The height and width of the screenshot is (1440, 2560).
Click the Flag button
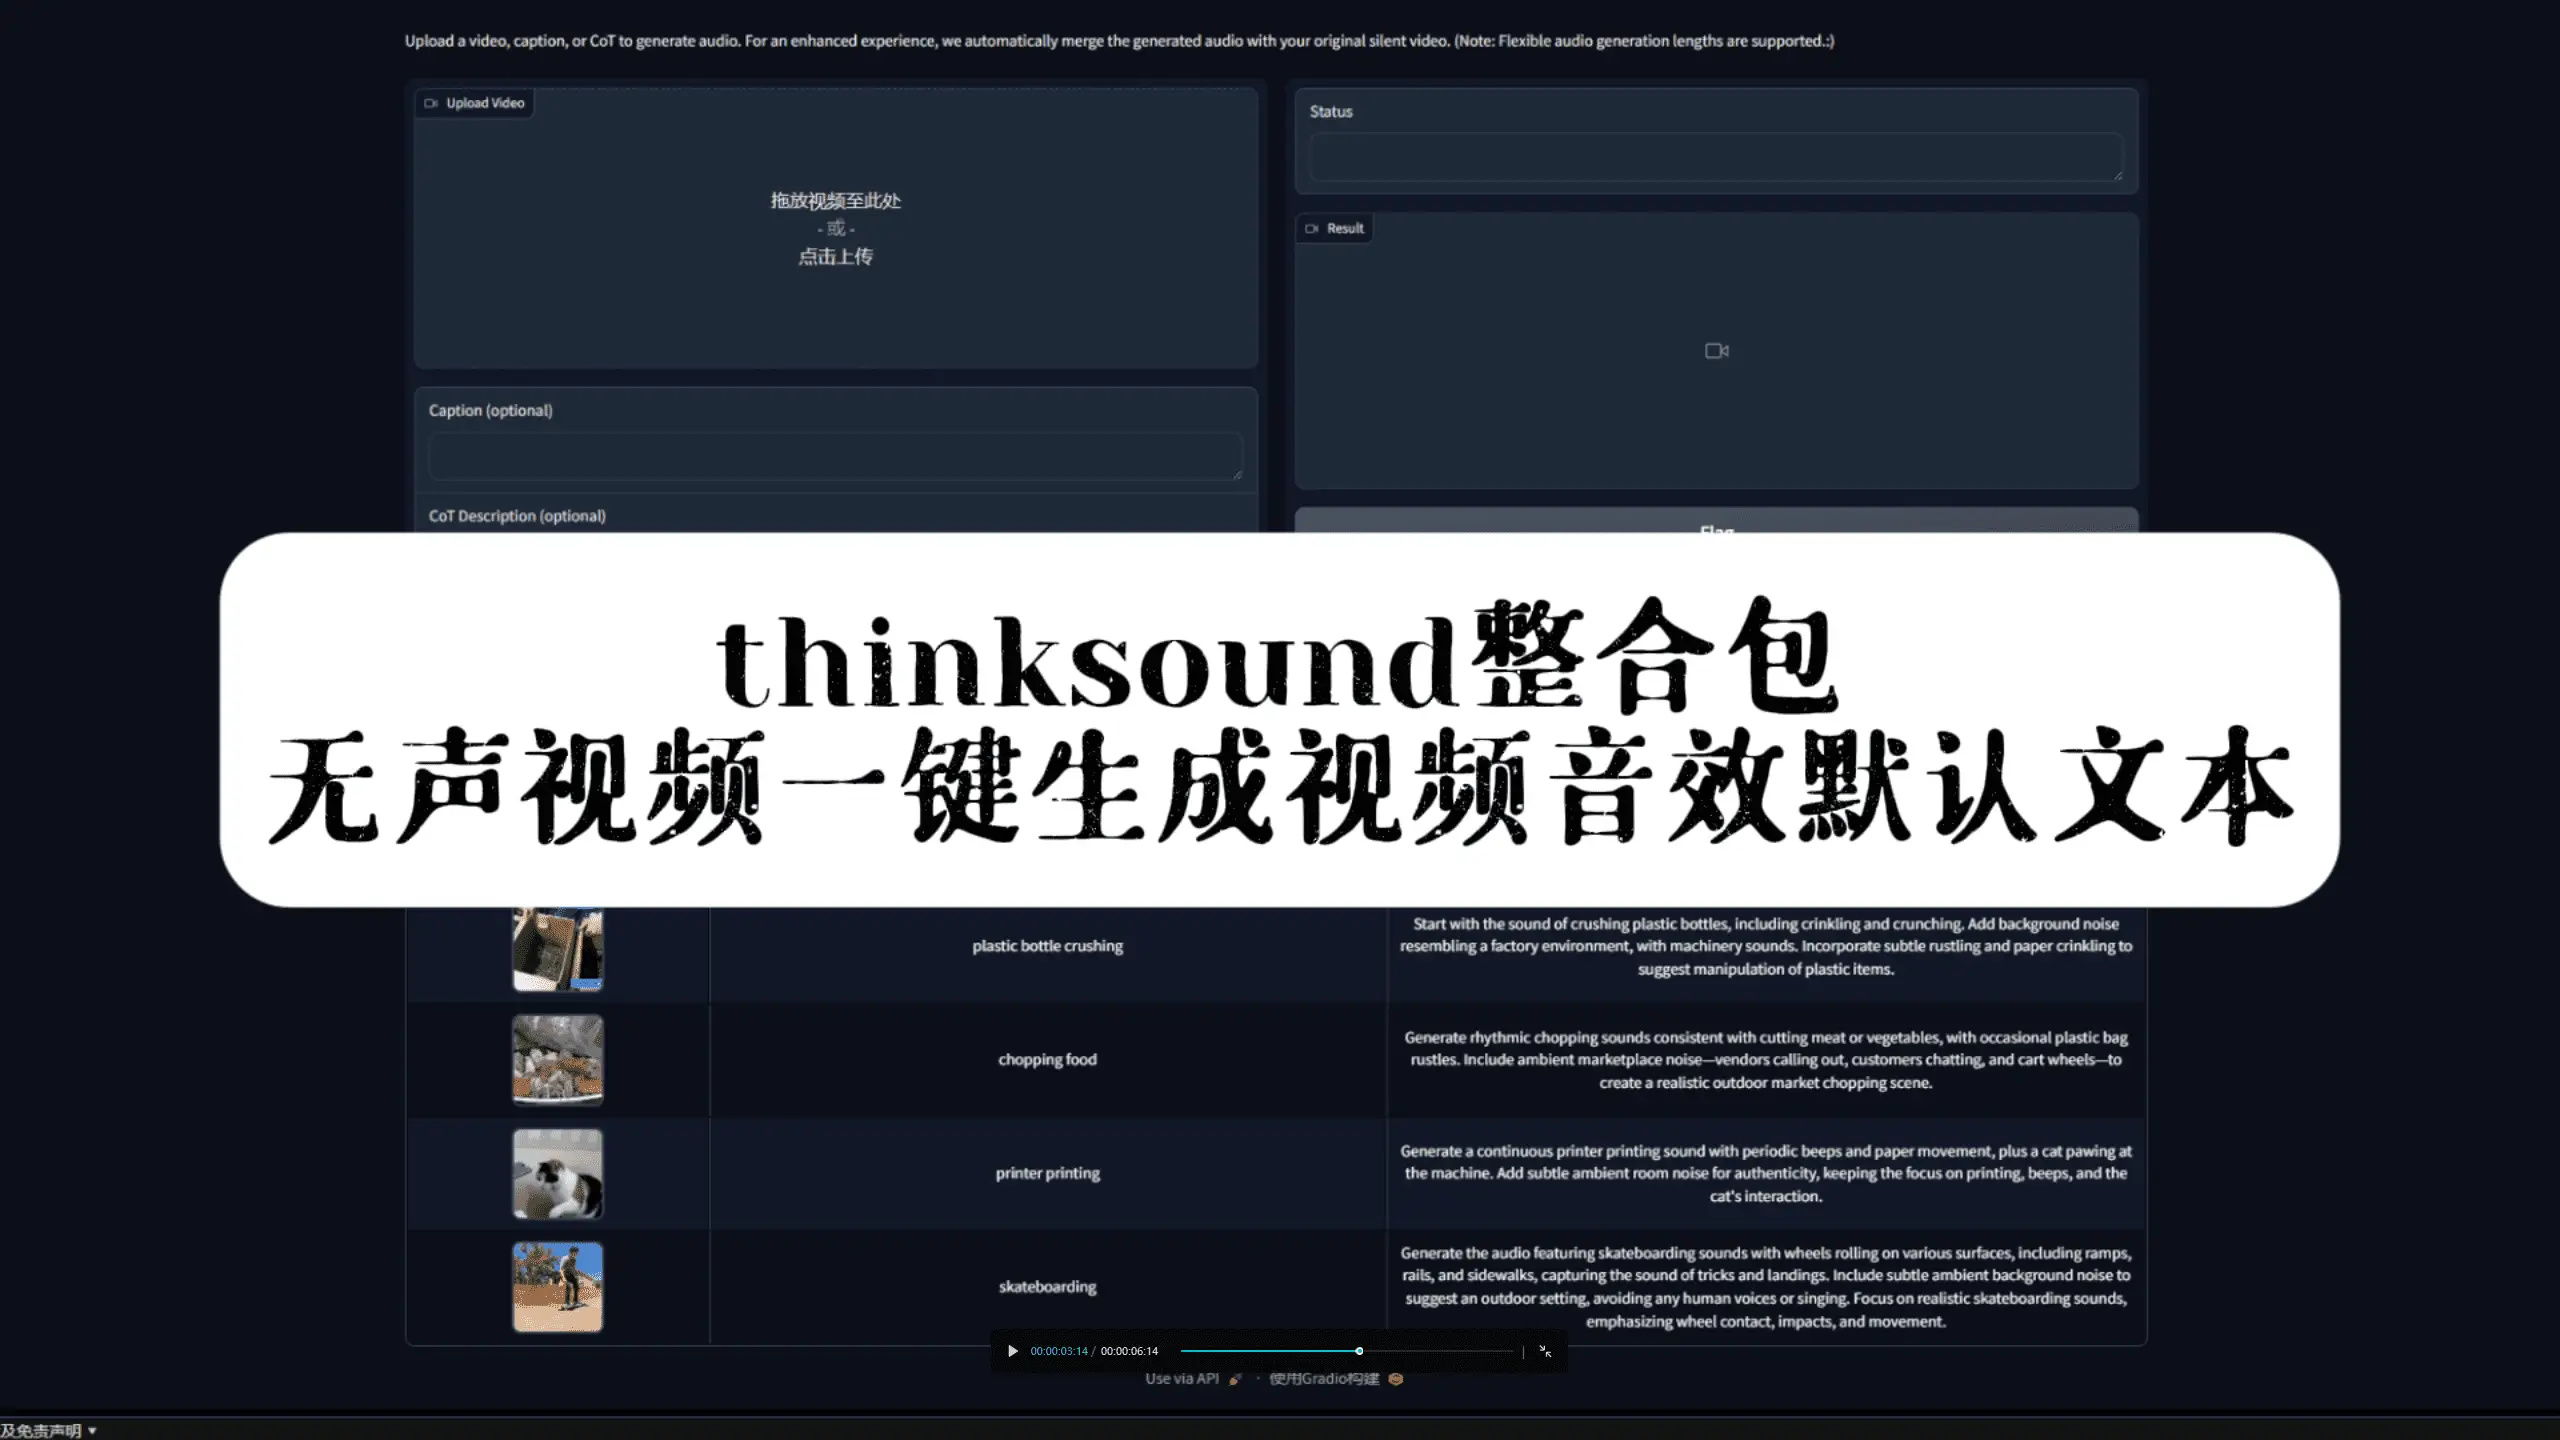(1716, 521)
